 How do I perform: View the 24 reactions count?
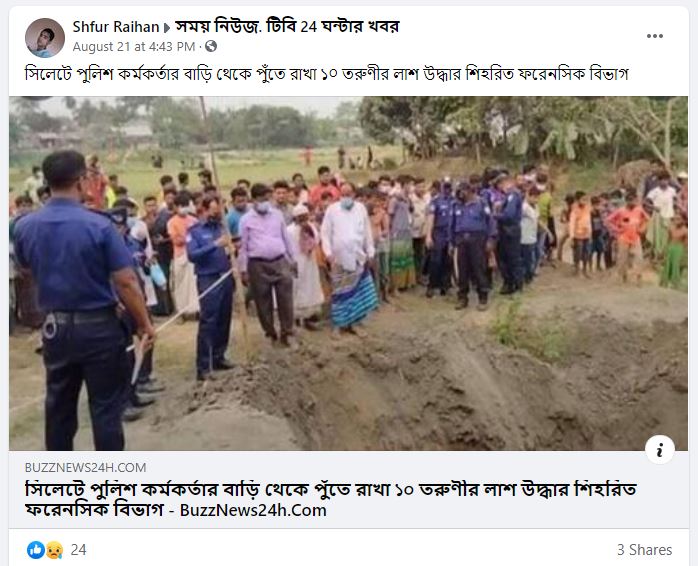[78, 550]
